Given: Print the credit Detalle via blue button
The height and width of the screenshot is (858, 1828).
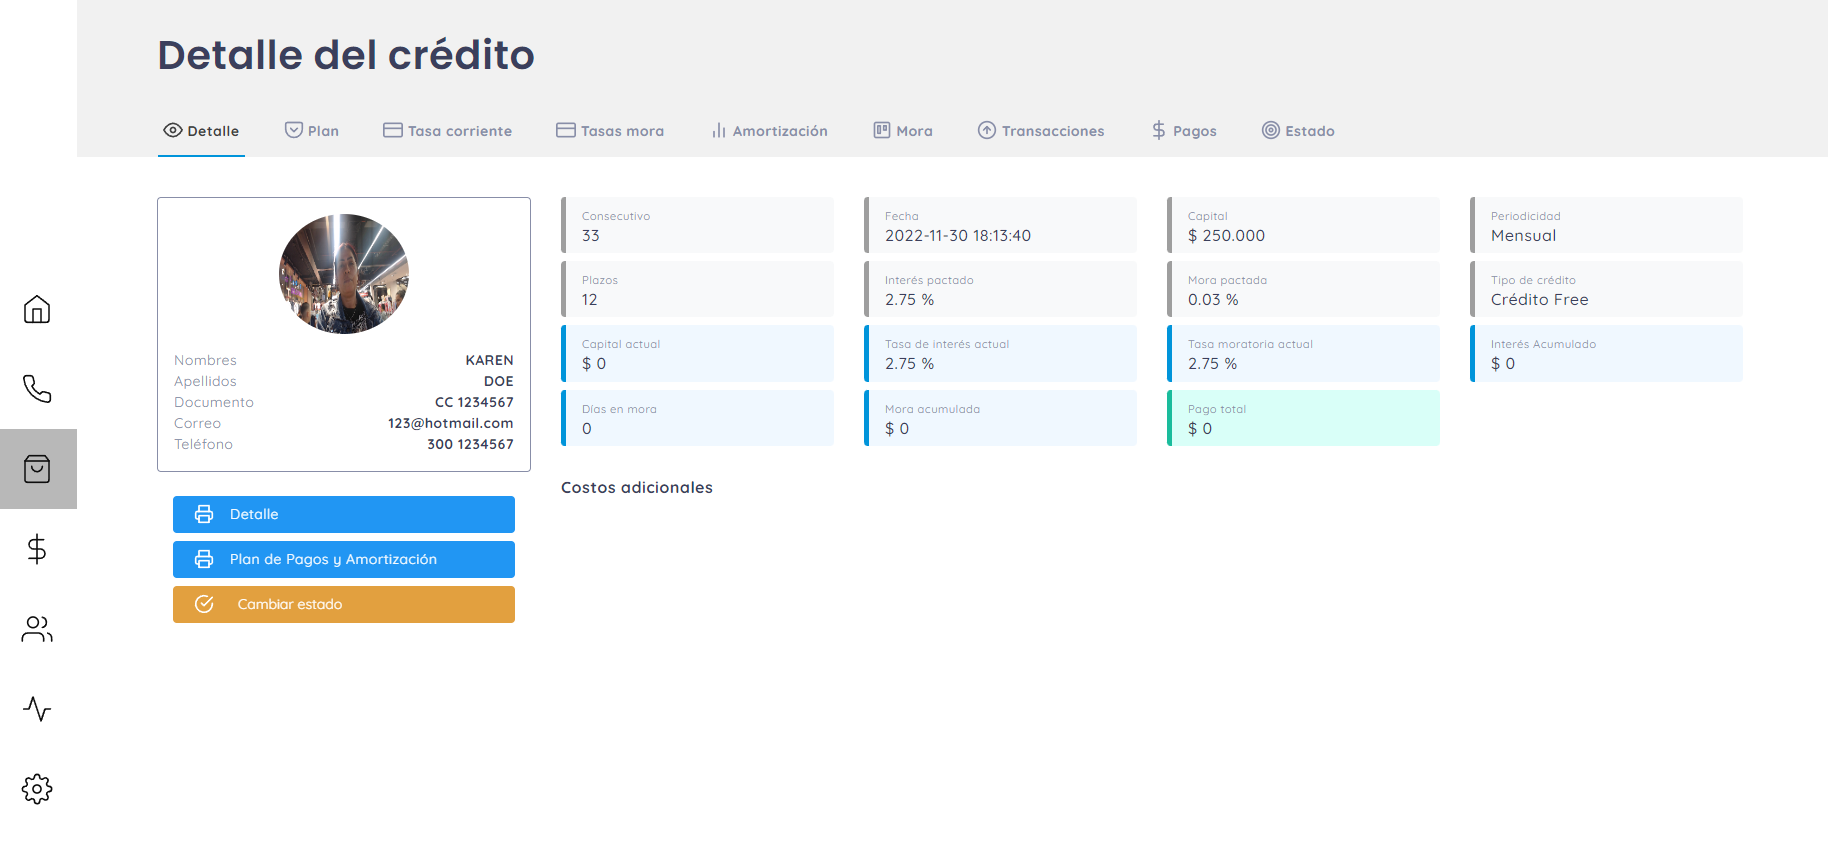Looking at the screenshot, I should (x=344, y=514).
